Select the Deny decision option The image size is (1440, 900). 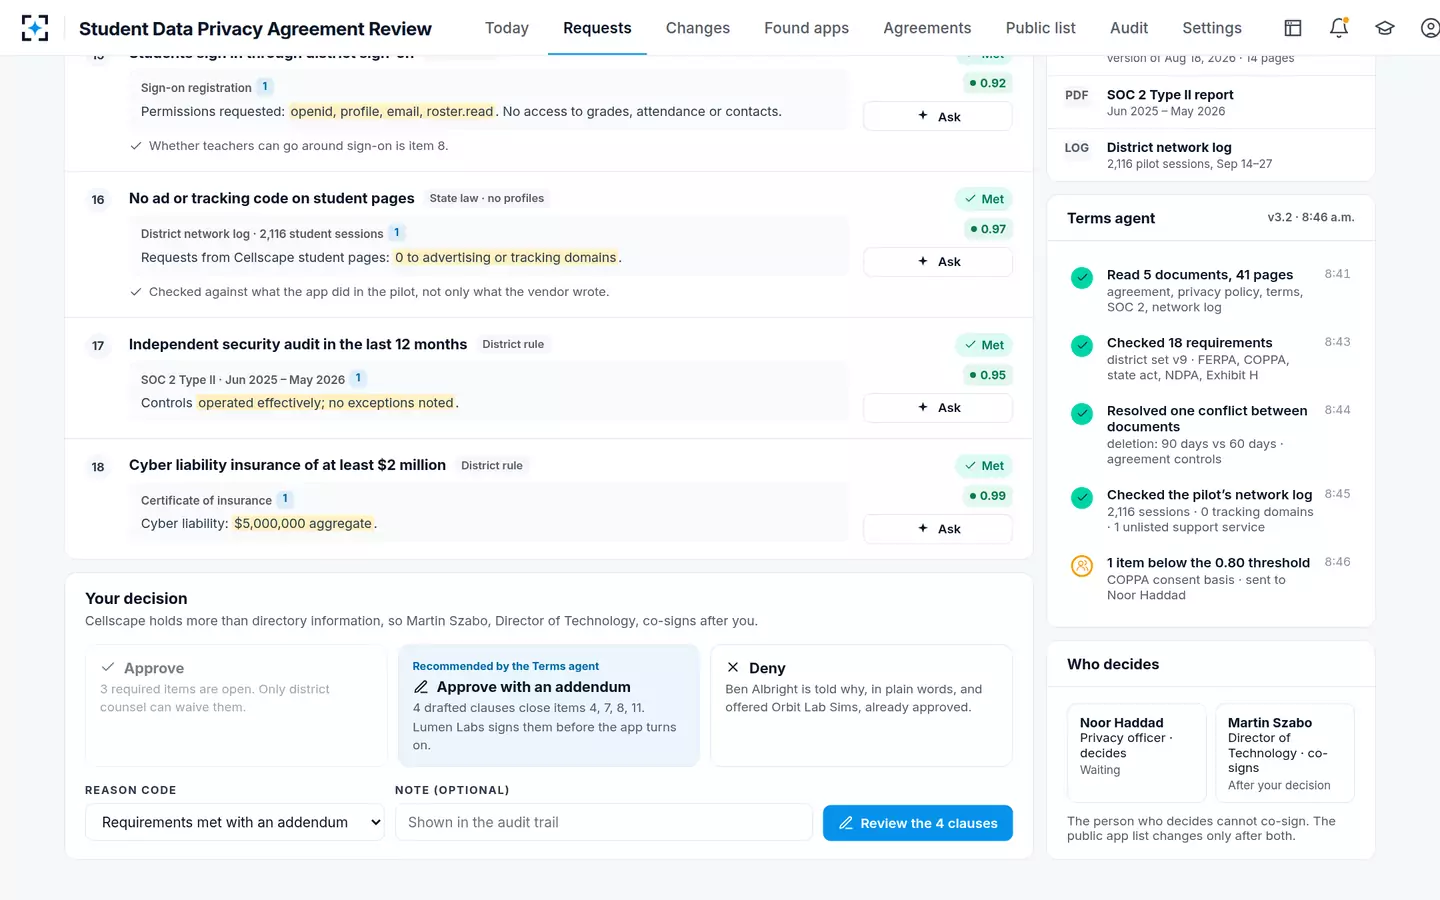[x=861, y=705]
